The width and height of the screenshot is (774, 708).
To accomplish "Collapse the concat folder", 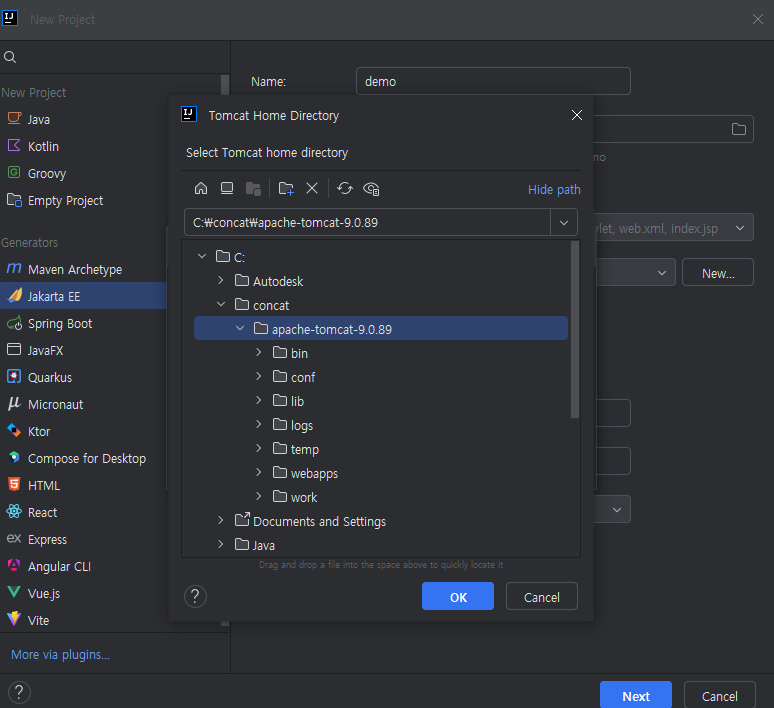I will [221, 305].
